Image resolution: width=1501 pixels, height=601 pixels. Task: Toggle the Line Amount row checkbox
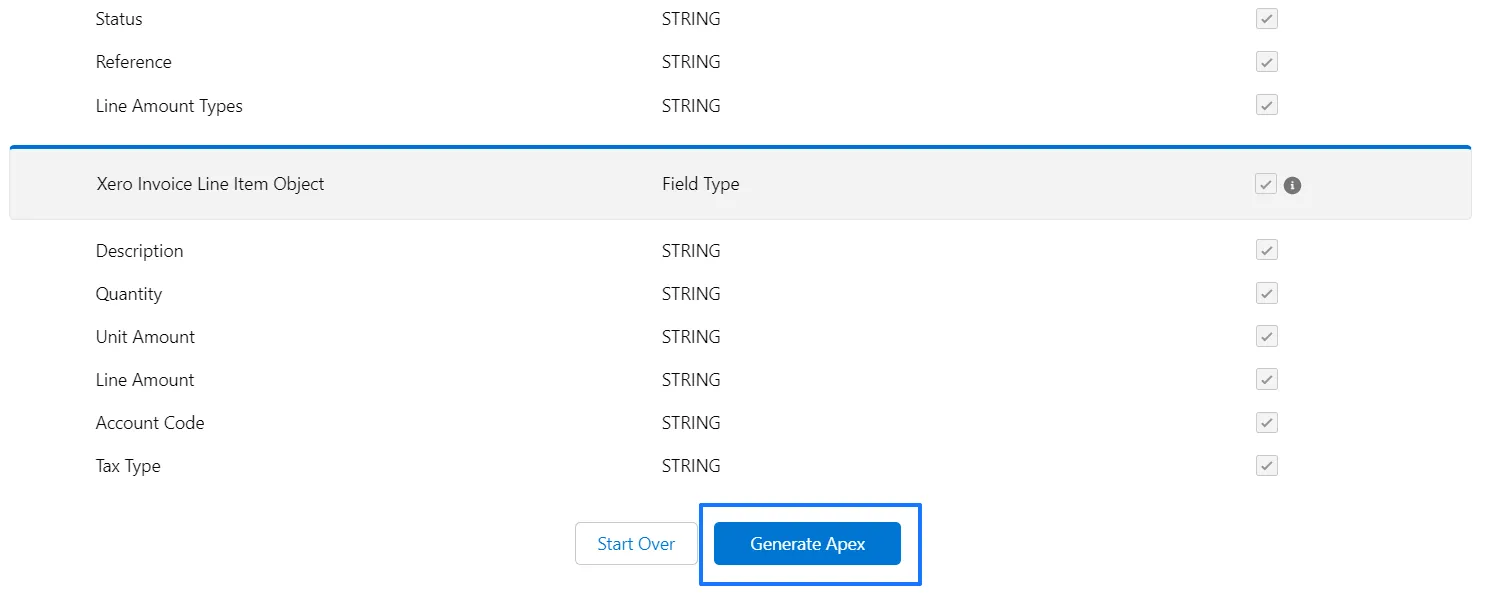(1267, 379)
